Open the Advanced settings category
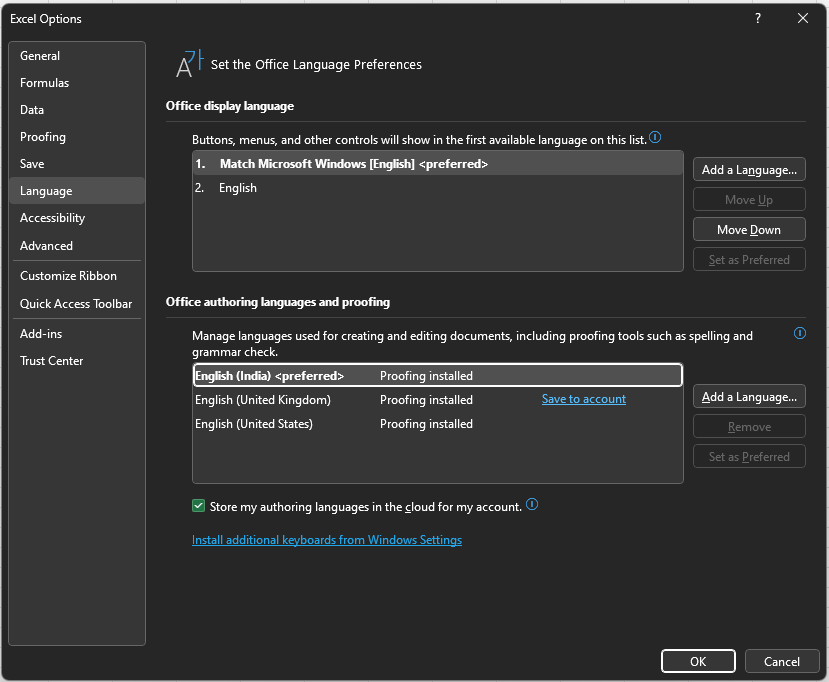 click(46, 246)
